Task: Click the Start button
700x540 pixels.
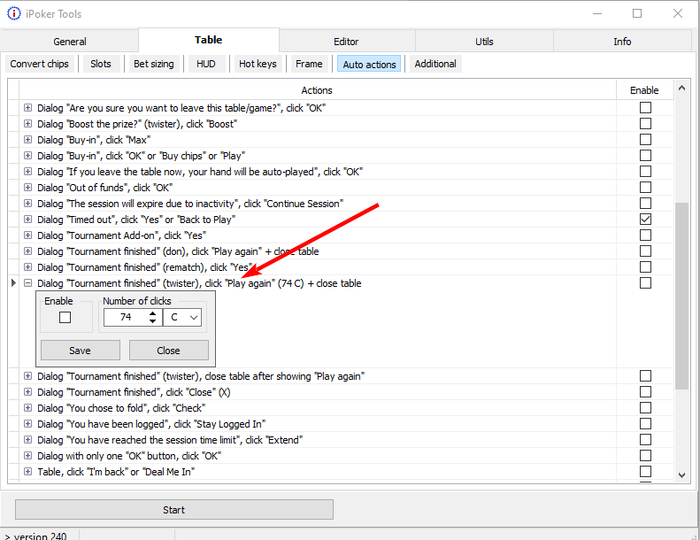Action: (x=174, y=510)
